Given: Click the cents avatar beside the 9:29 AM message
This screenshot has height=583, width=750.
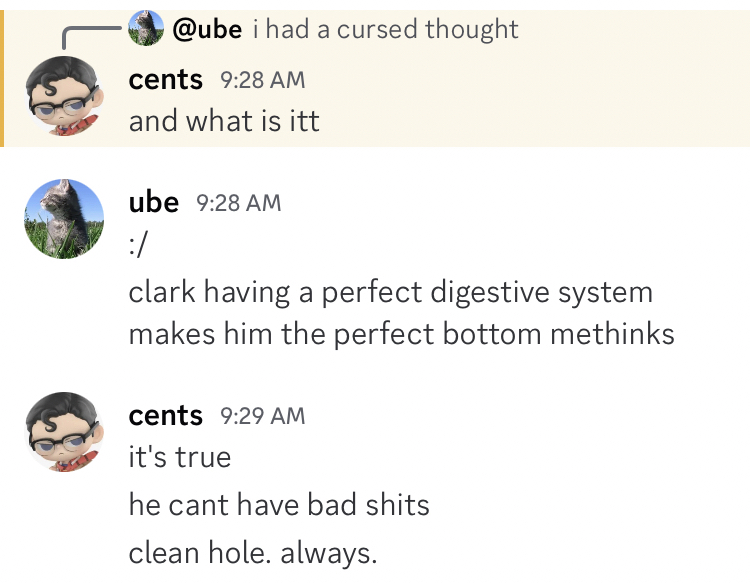Looking at the screenshot, I should (63, 430).
